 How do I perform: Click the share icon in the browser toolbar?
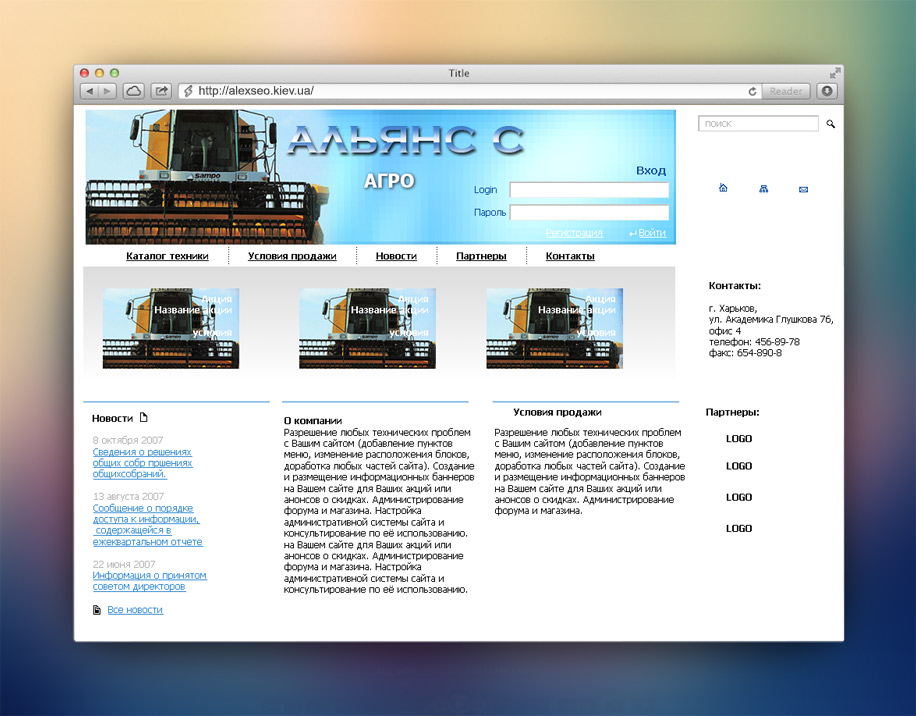pos(161,90)
